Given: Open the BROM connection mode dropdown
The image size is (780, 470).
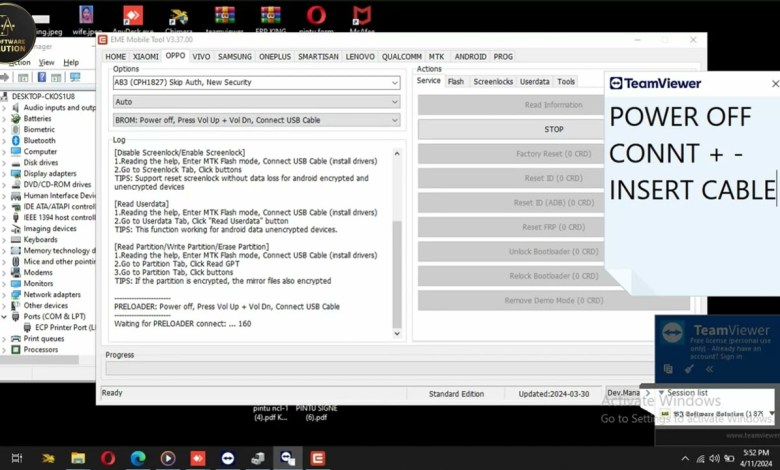Looking at the screenshot, I should coord(256,120).
